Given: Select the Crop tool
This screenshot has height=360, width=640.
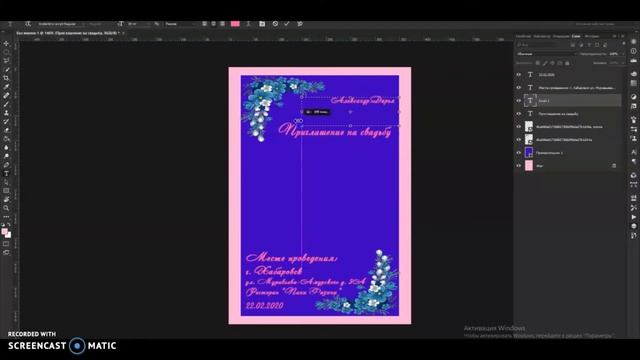Looking at the screenshot, I should 6,78.
